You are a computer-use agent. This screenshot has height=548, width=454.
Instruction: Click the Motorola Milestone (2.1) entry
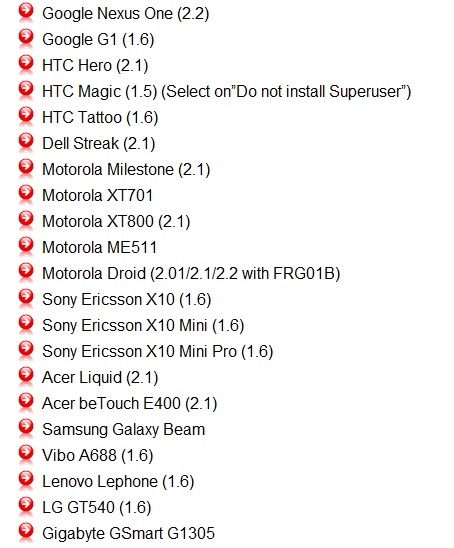pyautogui.click(x=126, y=170)
